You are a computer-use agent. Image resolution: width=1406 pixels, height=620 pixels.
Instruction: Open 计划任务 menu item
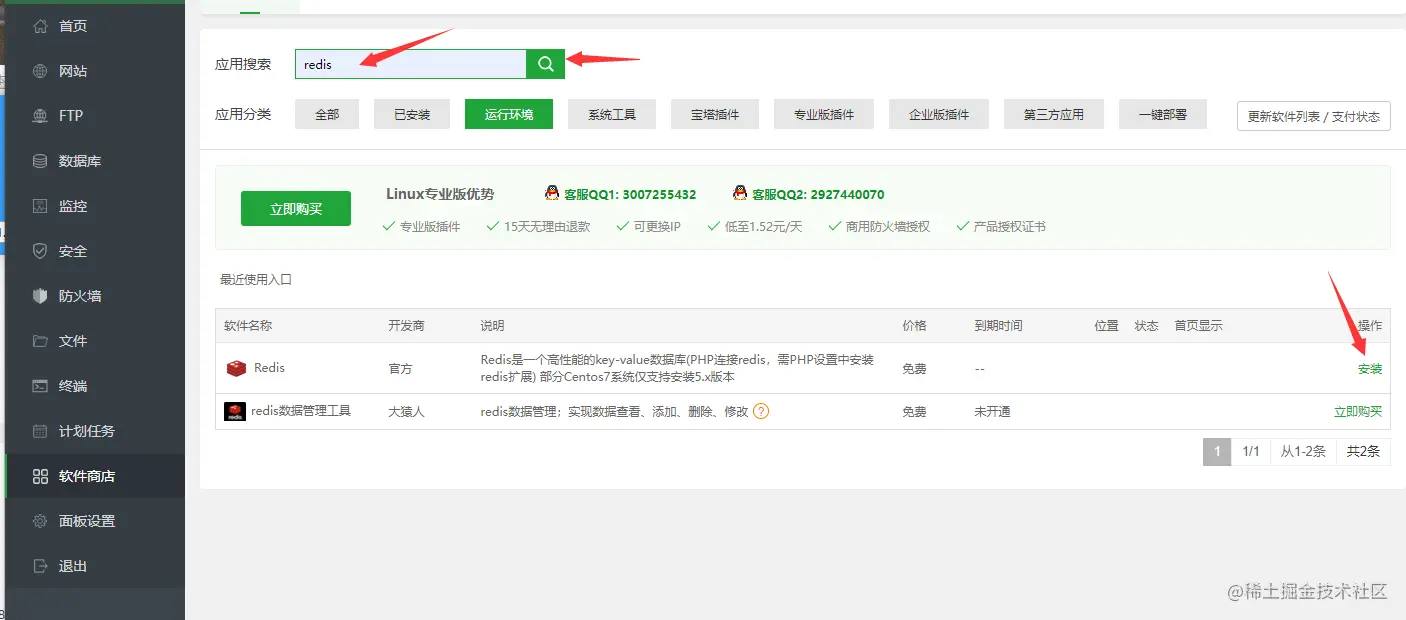pos(87,431)
